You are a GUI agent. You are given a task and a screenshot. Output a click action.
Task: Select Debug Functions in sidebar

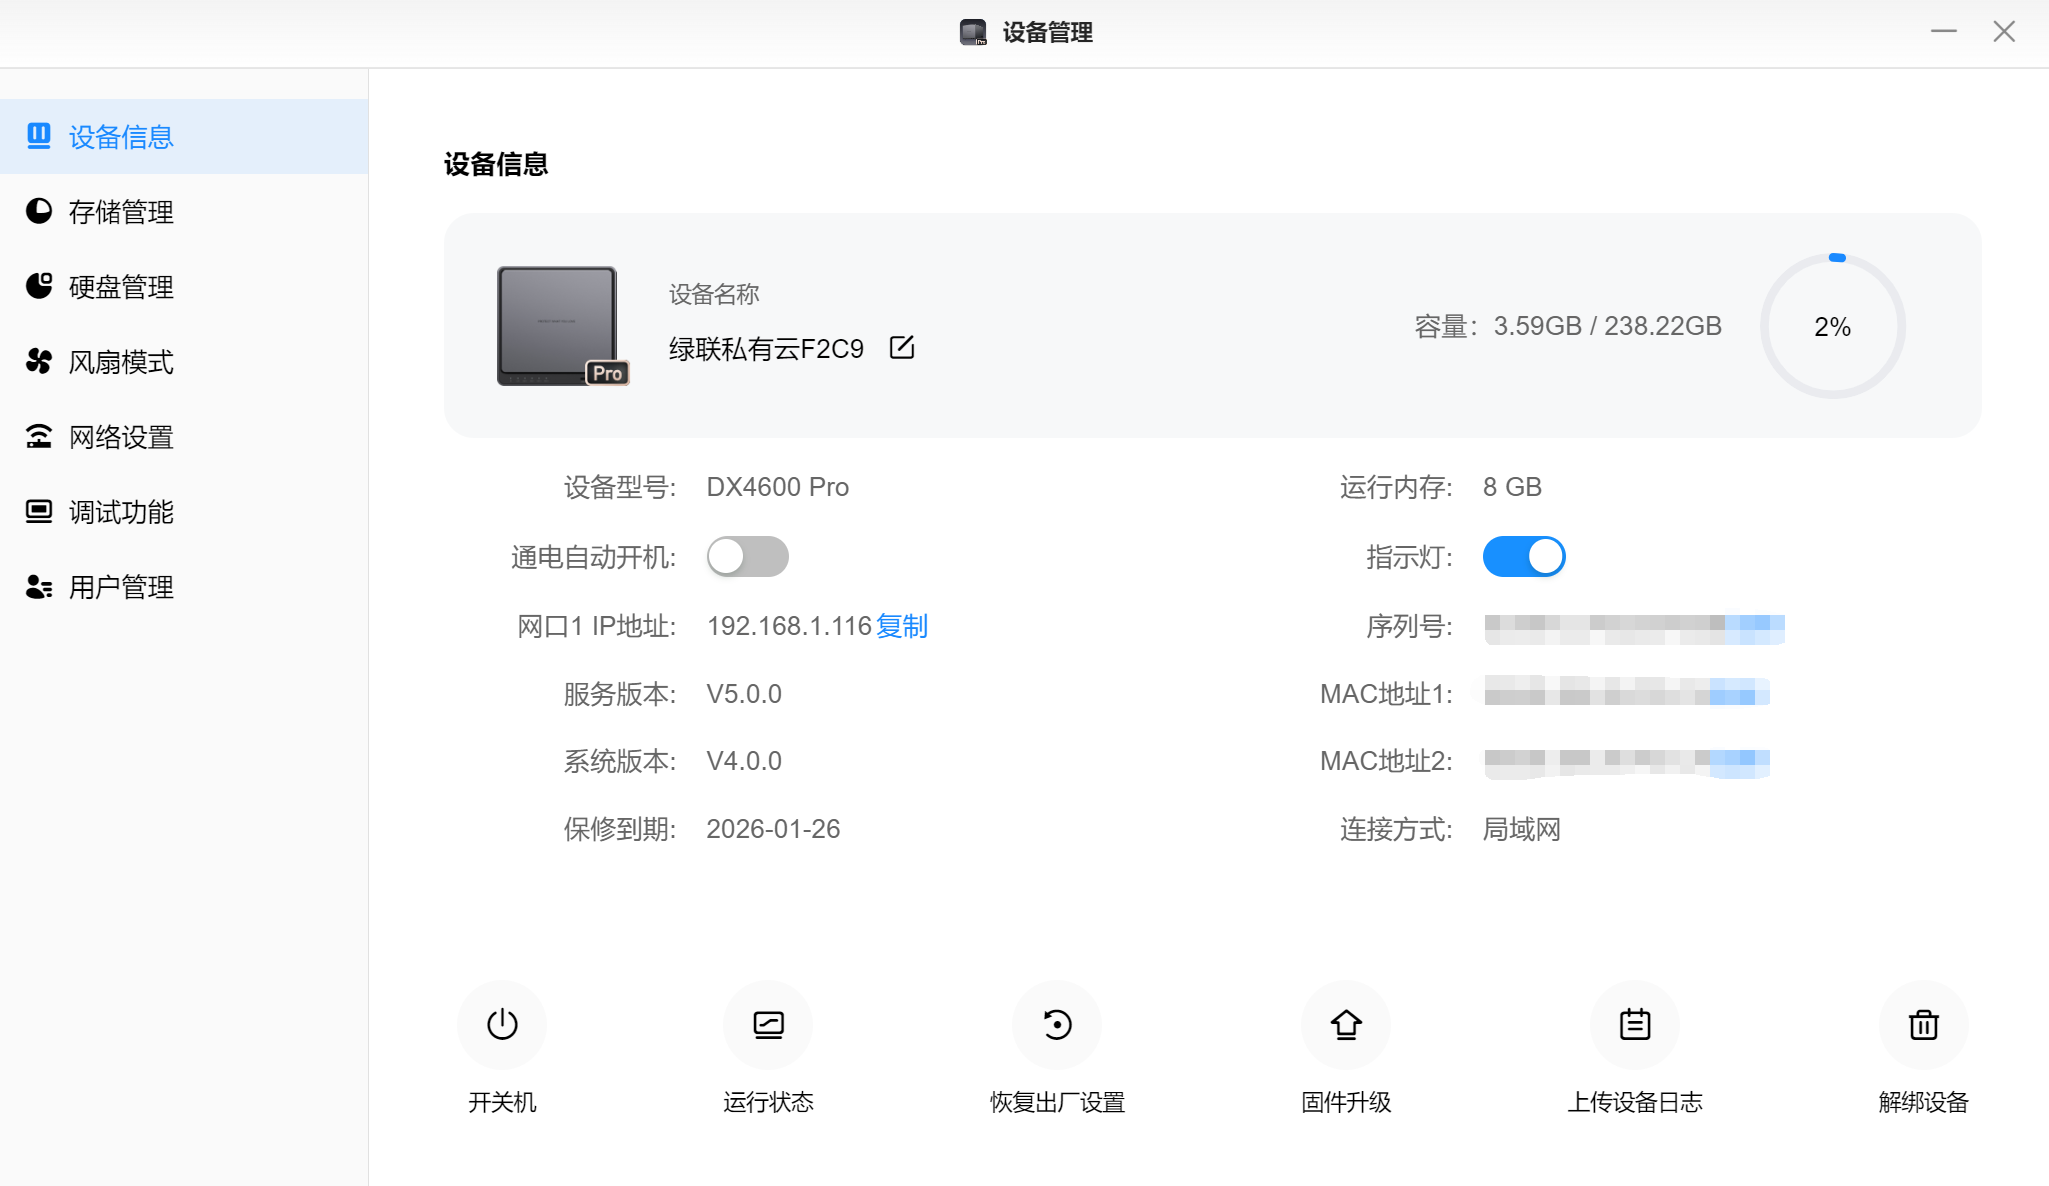(x=120, y=512)
